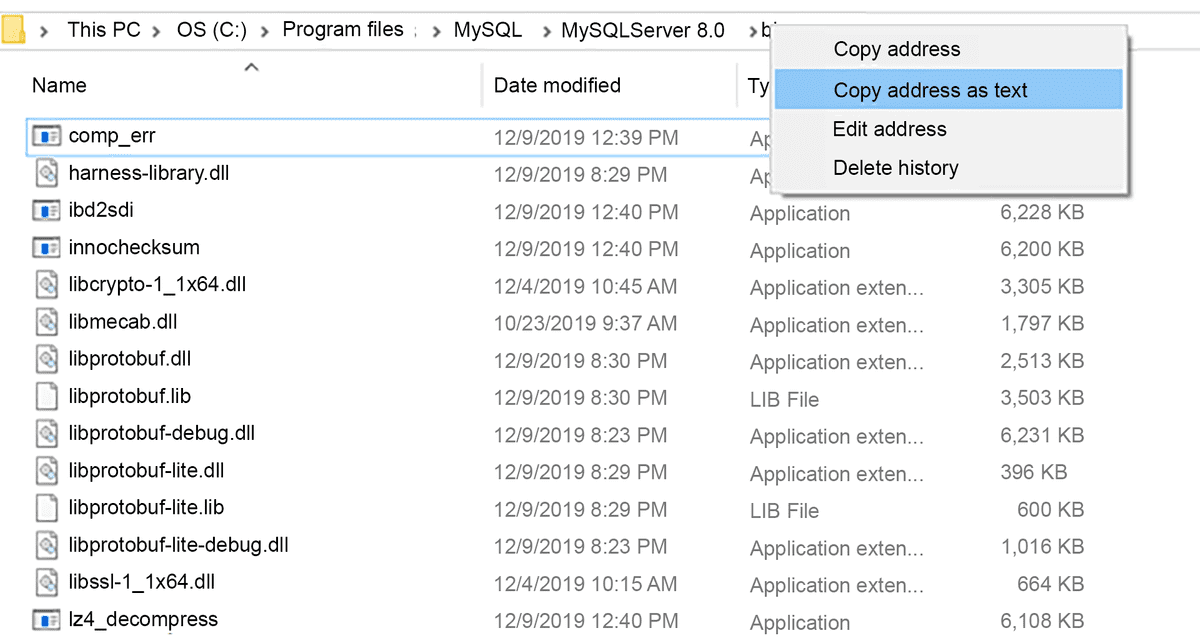Image resolution: width=1200 pixels, height=639 pixels.
Task: Select file name libcrypto-1_1x64.dll
Action: (157, 284)
